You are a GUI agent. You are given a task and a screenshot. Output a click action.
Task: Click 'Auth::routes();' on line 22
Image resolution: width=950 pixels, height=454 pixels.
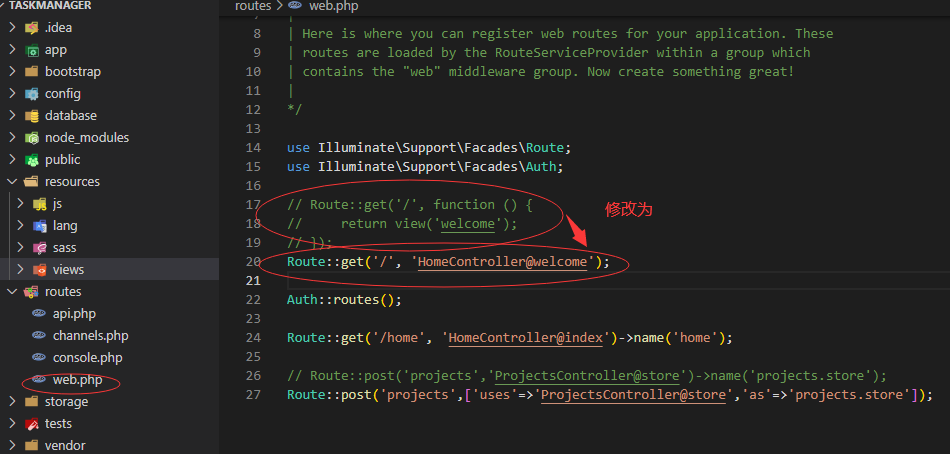pos(344,300)
